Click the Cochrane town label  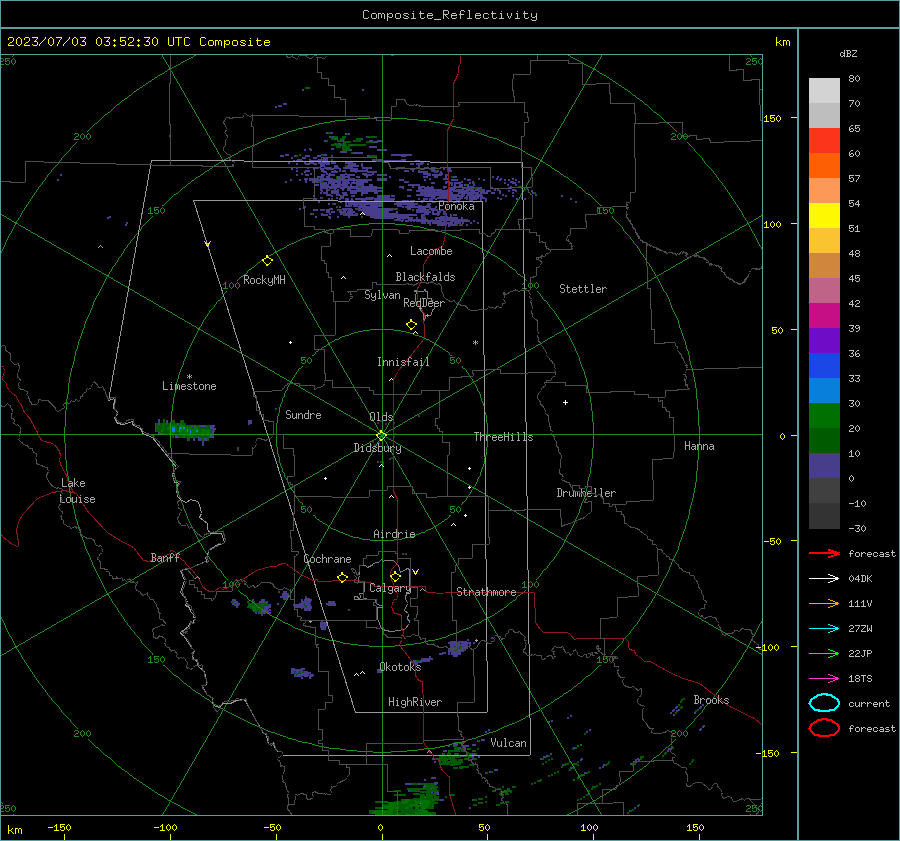(327, 559)
